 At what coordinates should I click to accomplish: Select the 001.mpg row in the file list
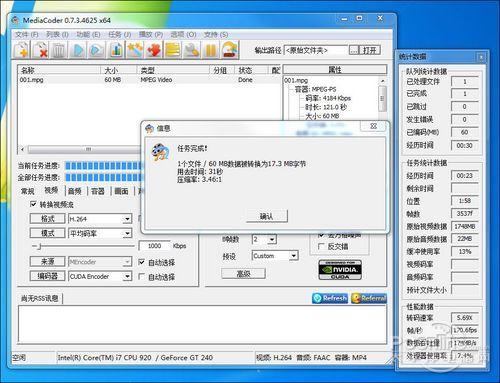(x=150, y=80)
